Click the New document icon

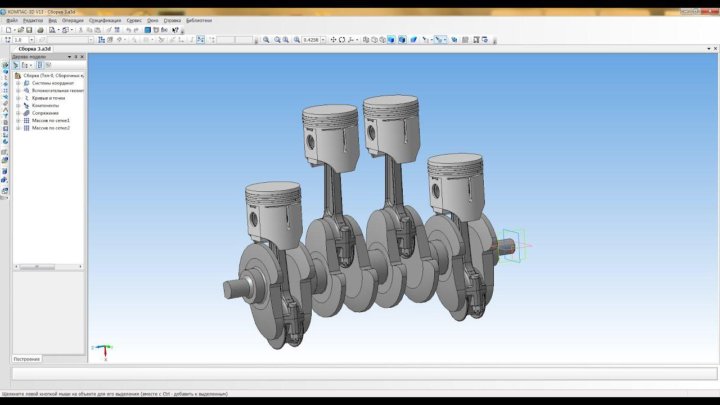coord(8,30)
